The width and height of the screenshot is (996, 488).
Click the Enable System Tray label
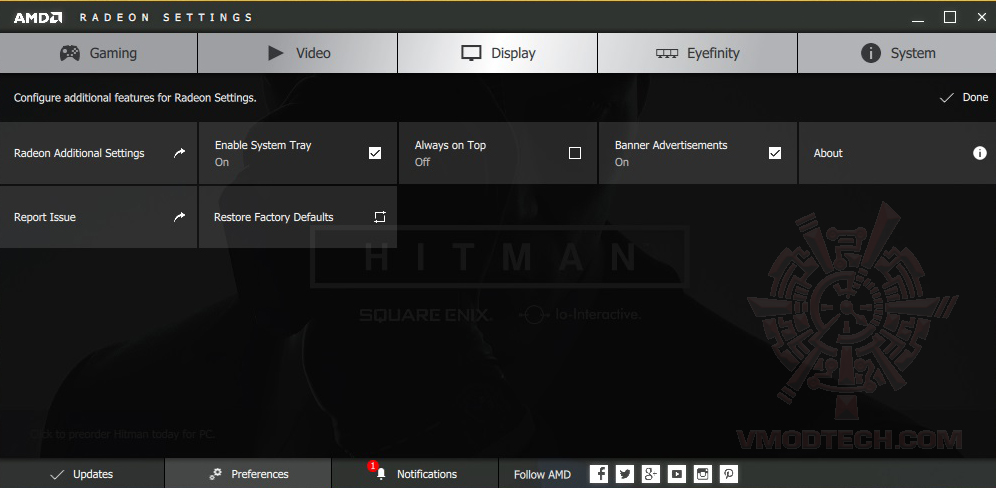[x=263, y=145]
